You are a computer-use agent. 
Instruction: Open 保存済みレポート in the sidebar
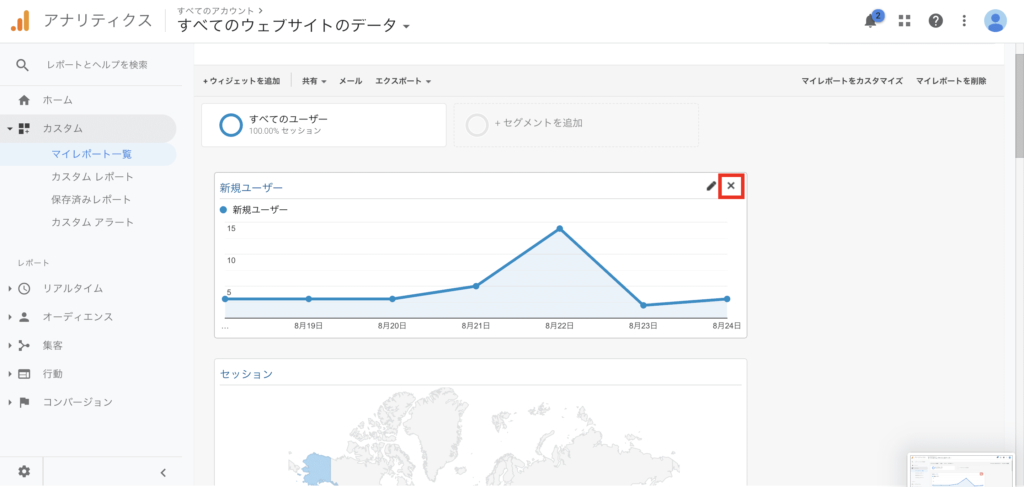tap(91, 199)
